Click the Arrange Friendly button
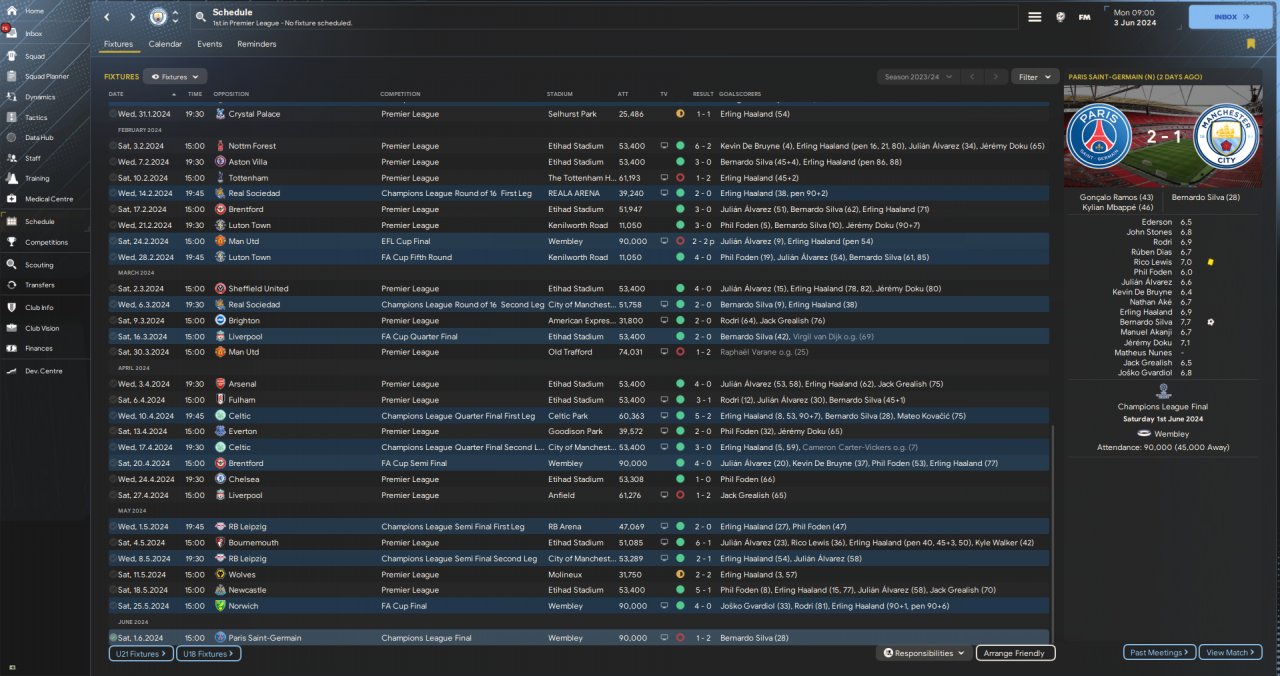Screen dimensions: 1280x676 (x=1015, y=653)
